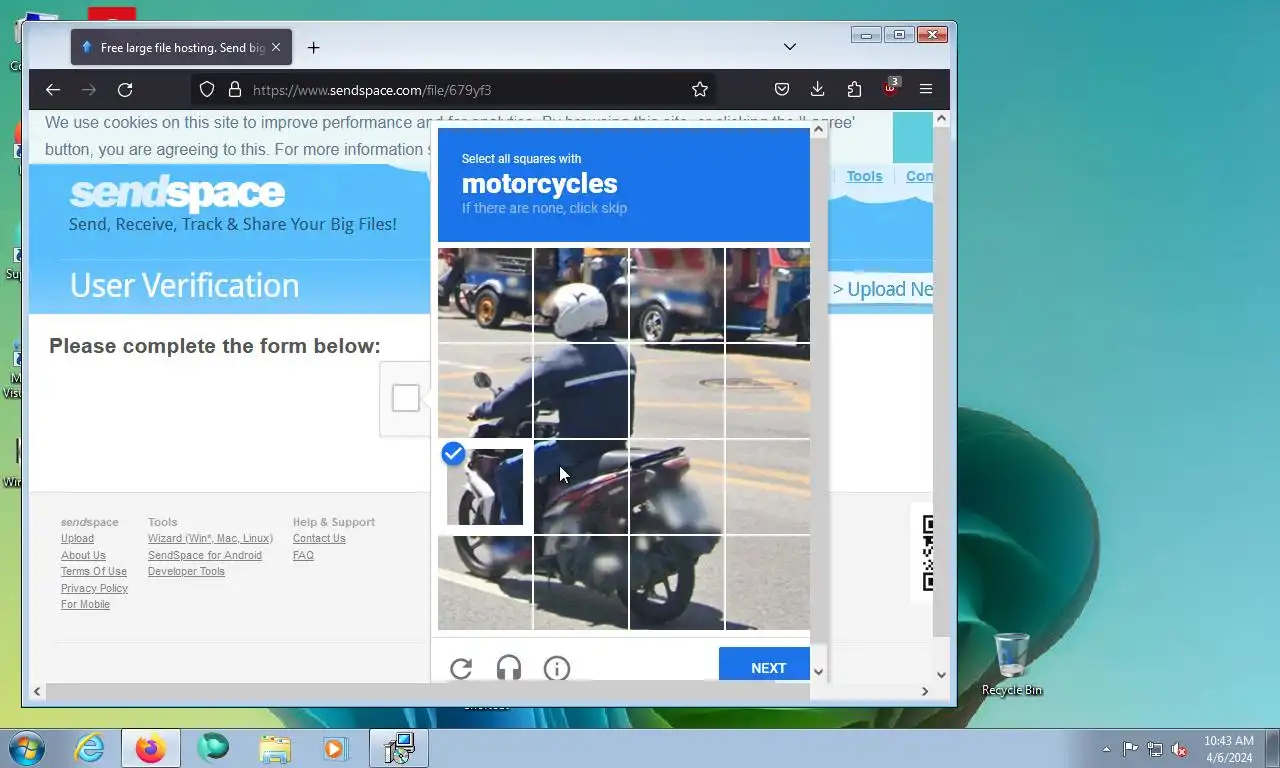Screen dimensions: 1280x768
Task: Tick the reCAPTCHA checkbox on the page
Action: click(406, 398)
